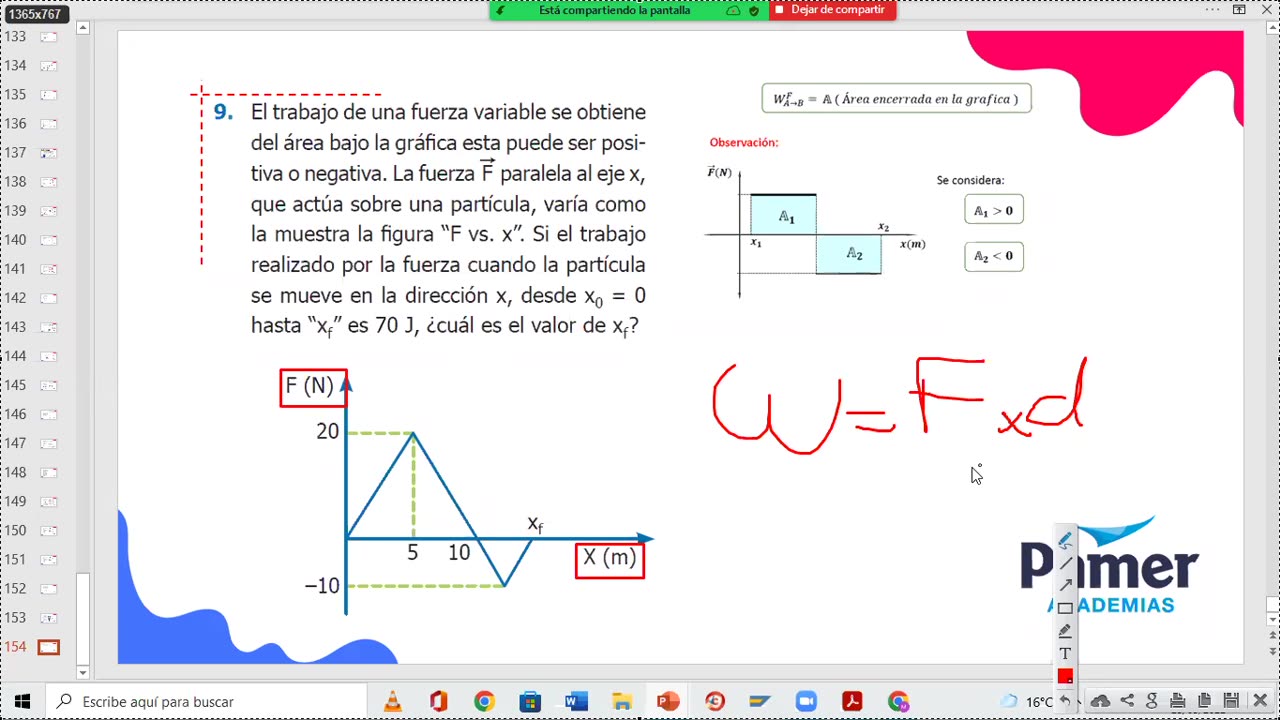Select the straight line tool

(1065, 563)
